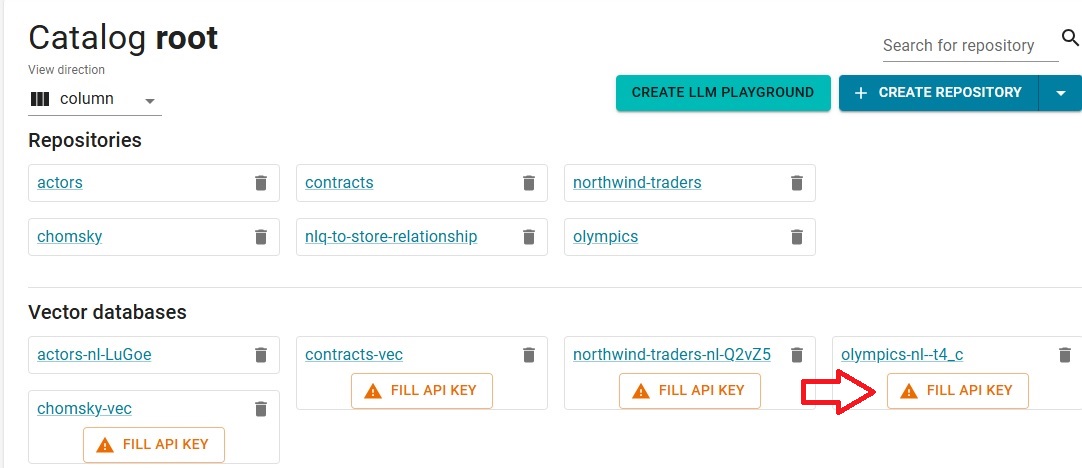Click trash icon for contracts repository

[529, 183]
